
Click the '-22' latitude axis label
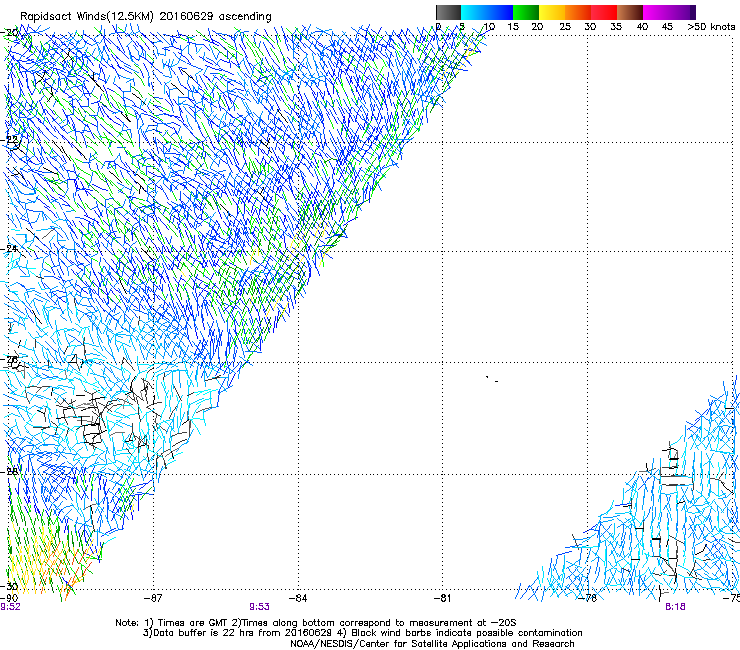10,140
